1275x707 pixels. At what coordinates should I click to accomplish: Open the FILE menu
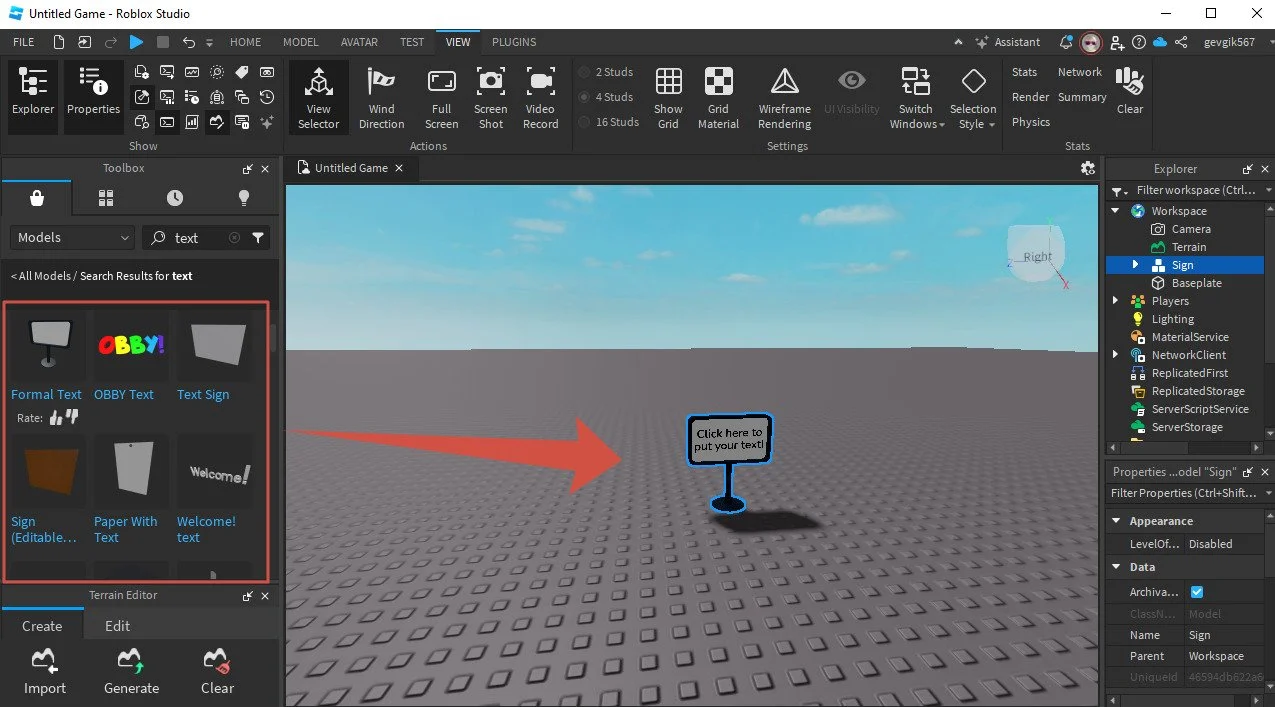click(x=23, y=42)
